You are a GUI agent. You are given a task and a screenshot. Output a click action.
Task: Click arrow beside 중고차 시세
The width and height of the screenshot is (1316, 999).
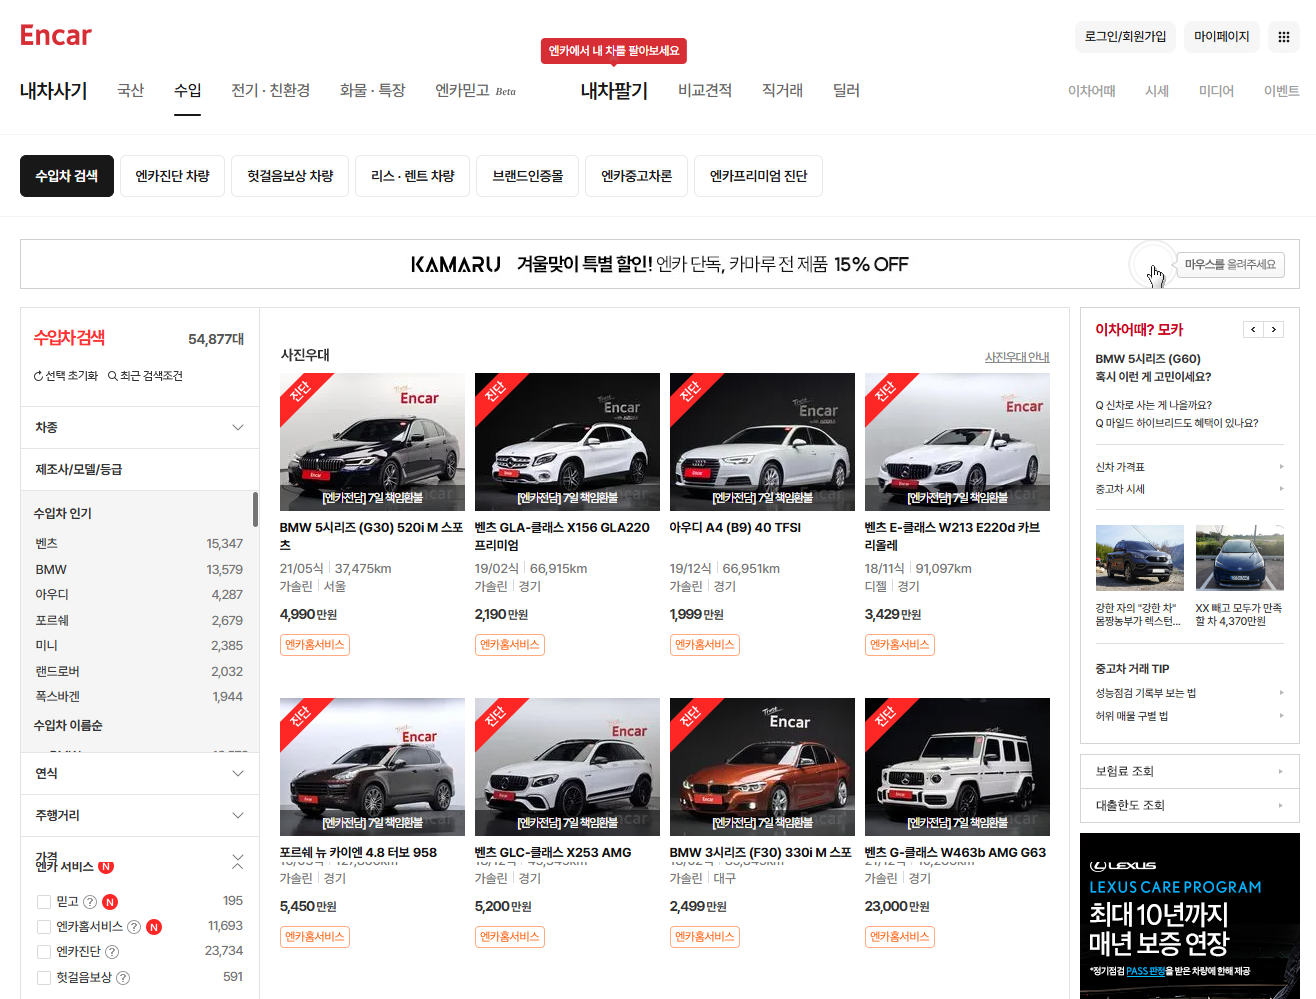1281,489
